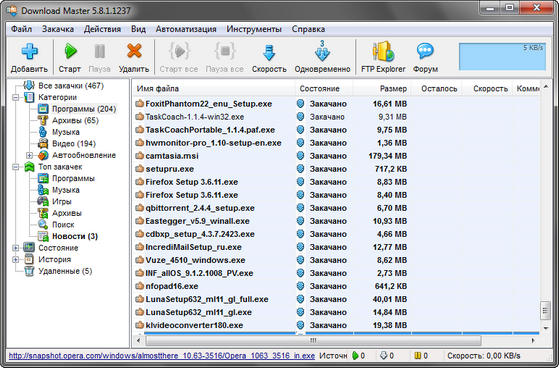The width and height of the screenshot is (559, 368).
Task: Open Одновременно simultaneous downloads icon
Action: point(322,51)
